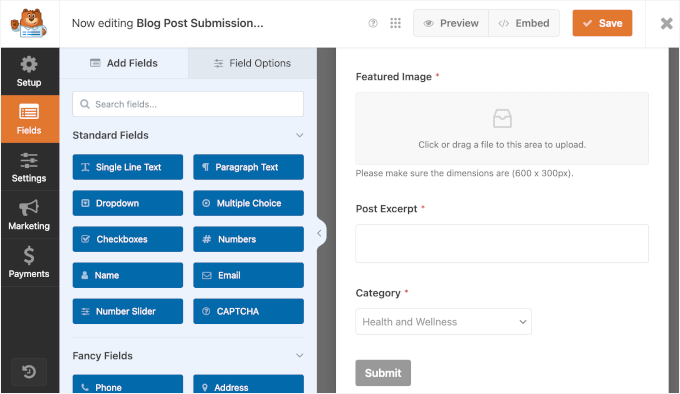Open Marketing panel in sidebar
This screenshot has width=680, height=394.
pos(29,215)
